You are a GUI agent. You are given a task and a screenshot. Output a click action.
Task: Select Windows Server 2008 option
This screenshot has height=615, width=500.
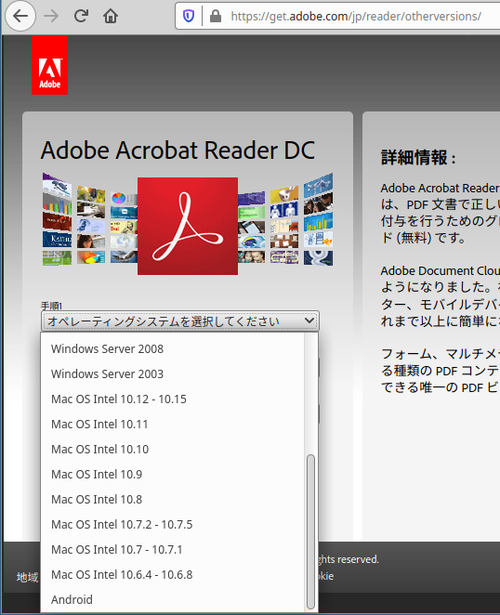pos(173,349)
